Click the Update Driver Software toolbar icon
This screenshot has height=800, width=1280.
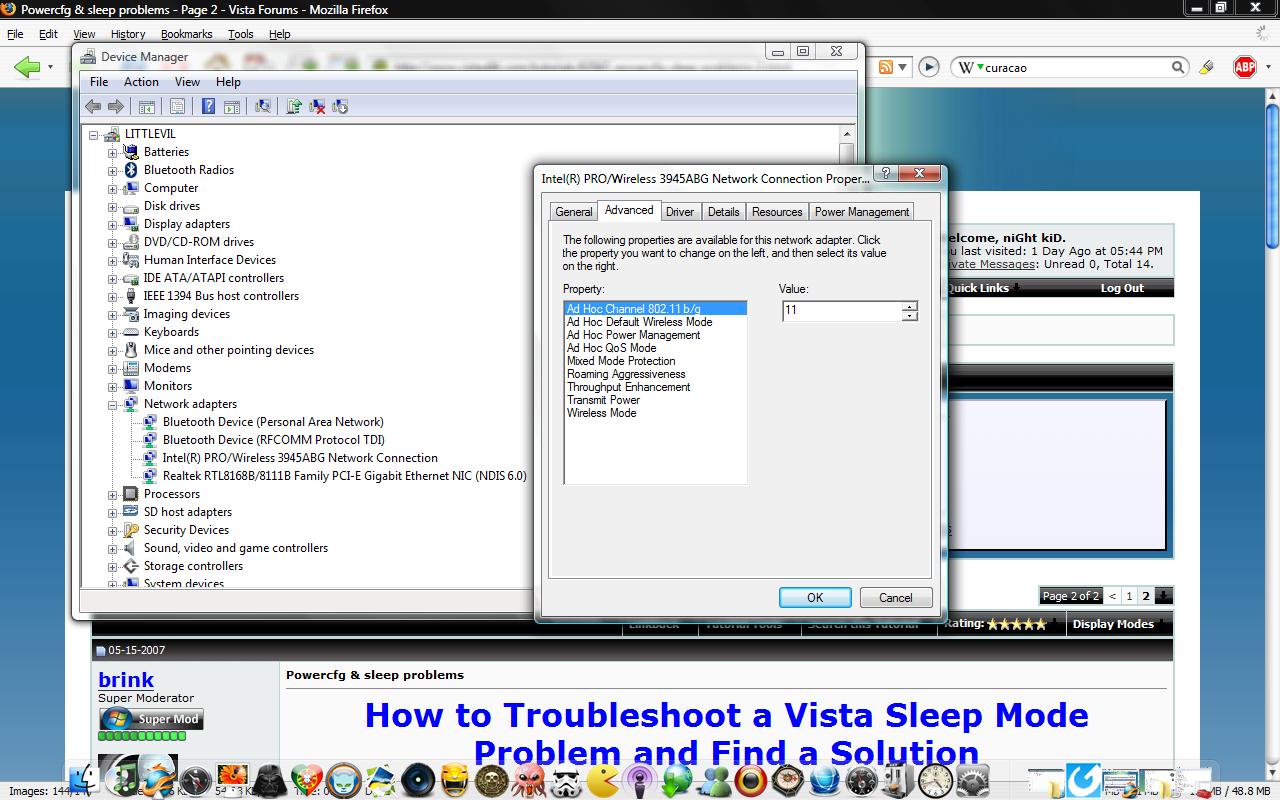294,106
